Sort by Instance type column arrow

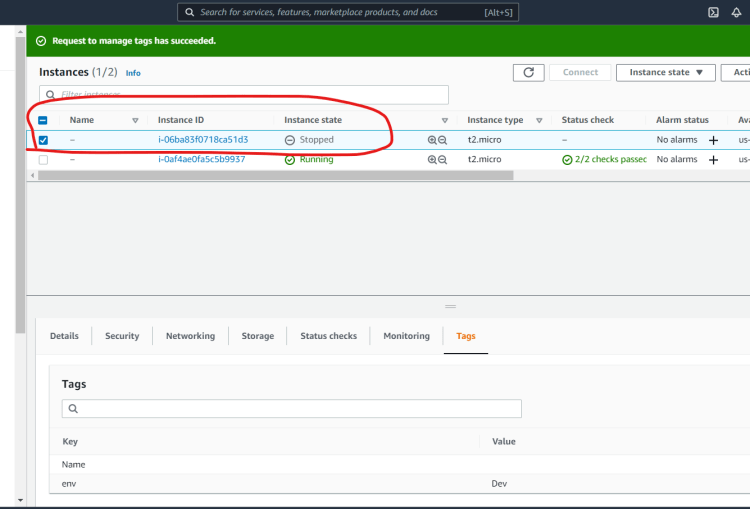pyautogui.click(x=539, y=121)
